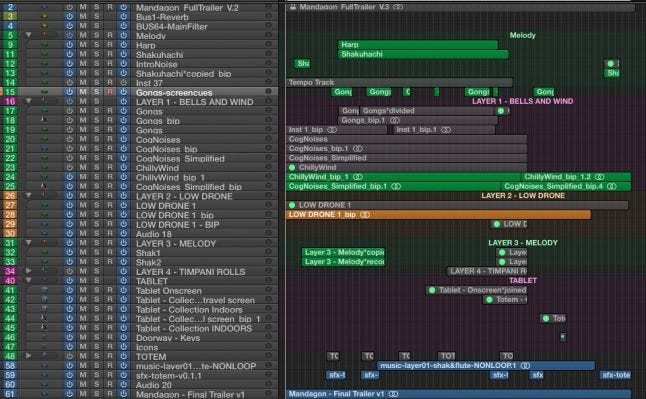Expand the TOTEM track stack
The width and height of the screenshot is (646, 399).
pyautogui.click(x=28, y=356)
